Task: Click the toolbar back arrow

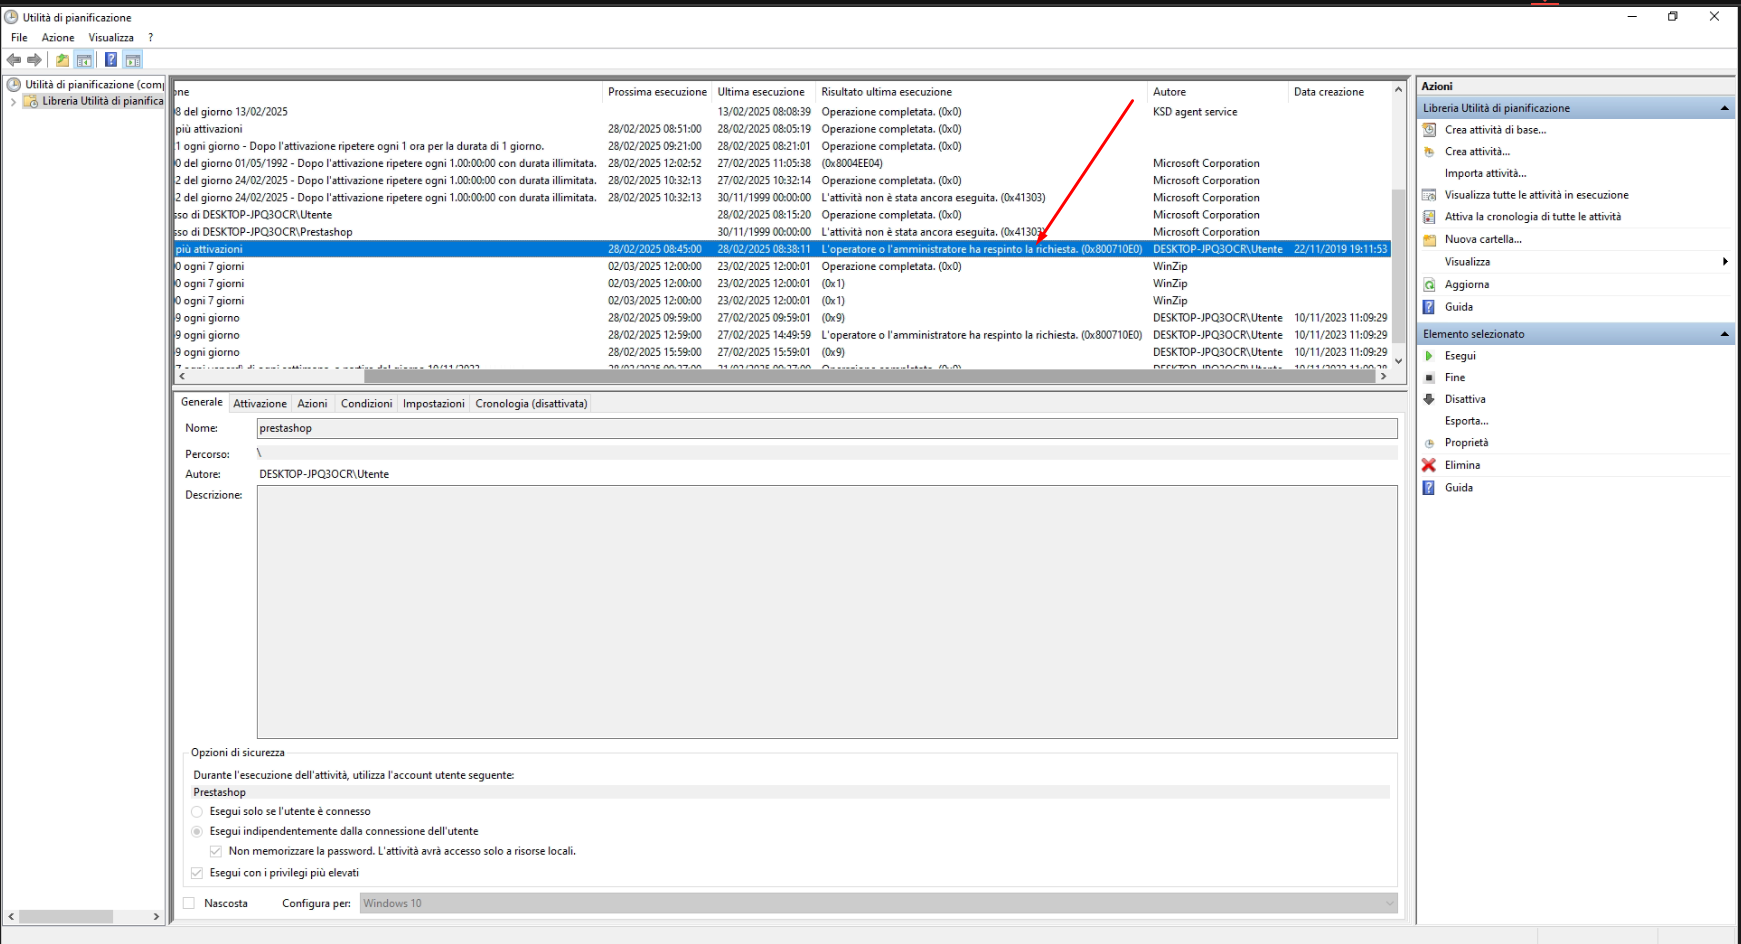Action: [x=14, y=60]
